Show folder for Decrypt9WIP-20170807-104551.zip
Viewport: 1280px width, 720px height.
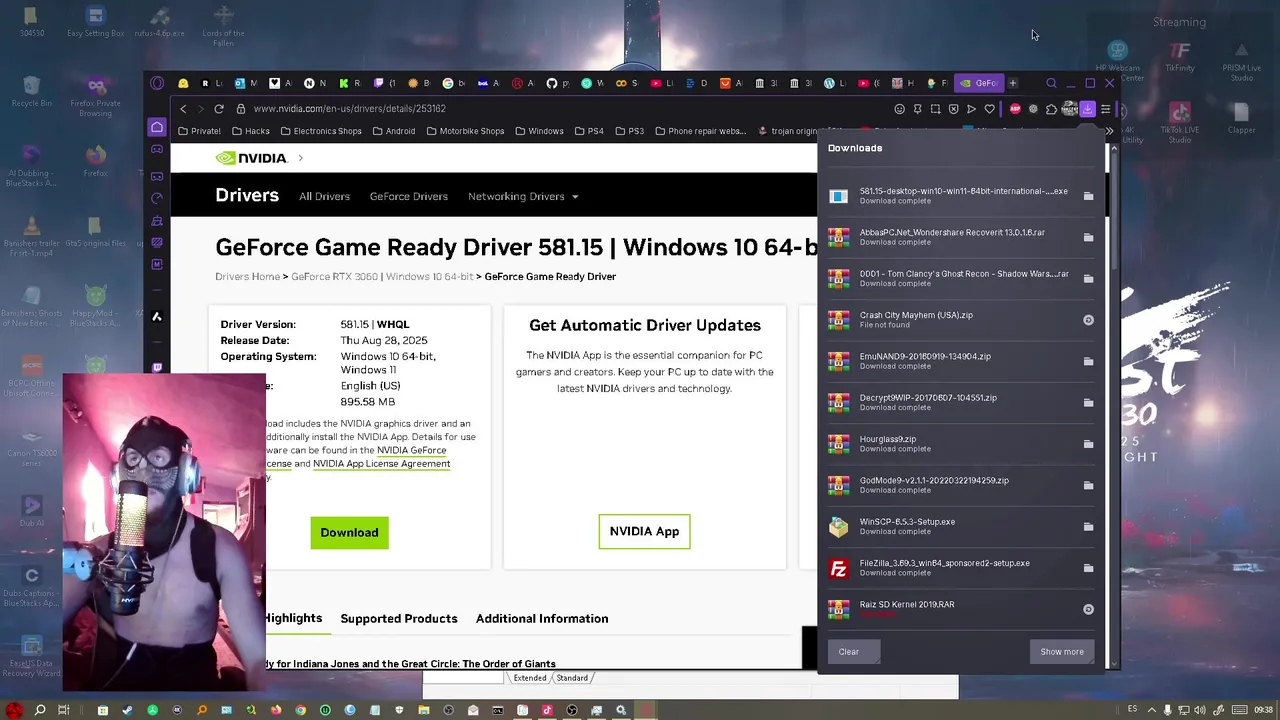(1088, 403)
